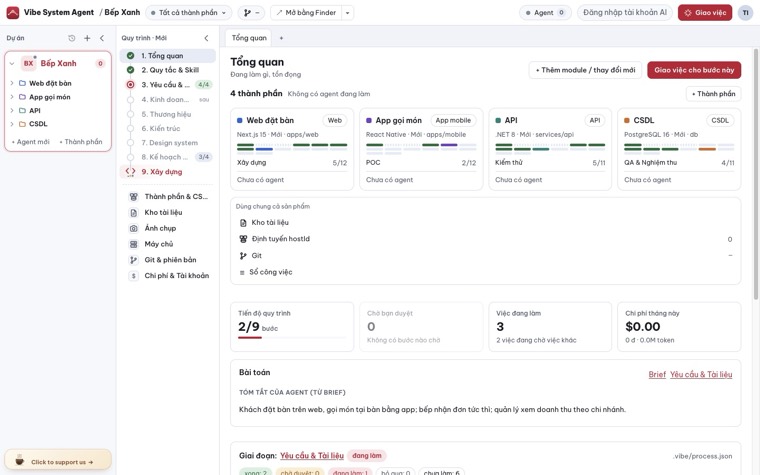Click Mở bằng Finder button
The width and height of the screenshot is (760, 475).
pyautogui.click(x=306, y=13)
